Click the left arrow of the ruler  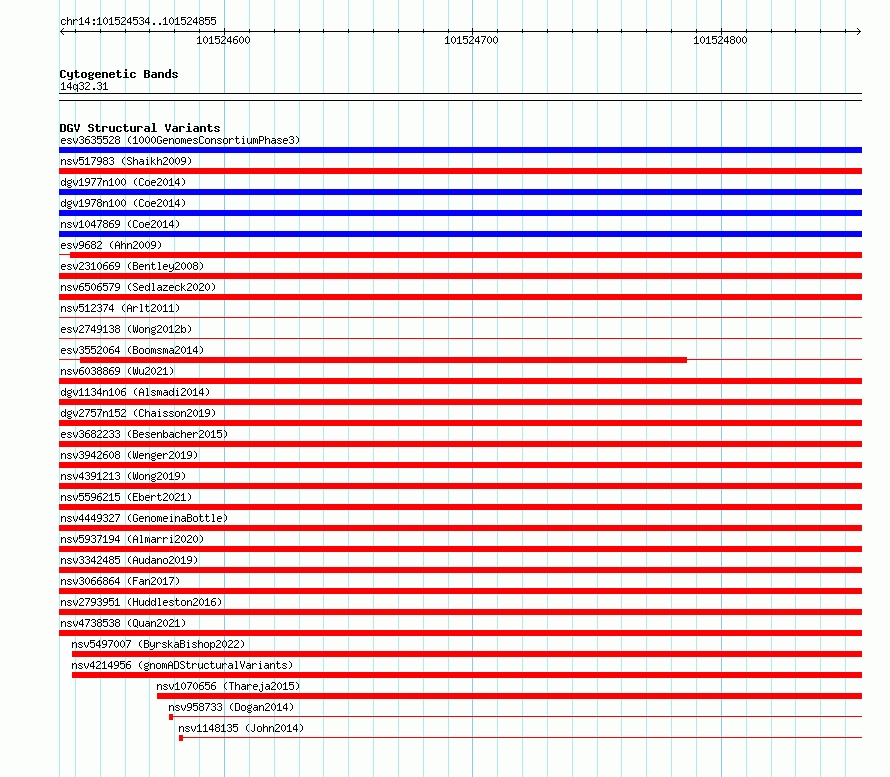tap(62, 32)
